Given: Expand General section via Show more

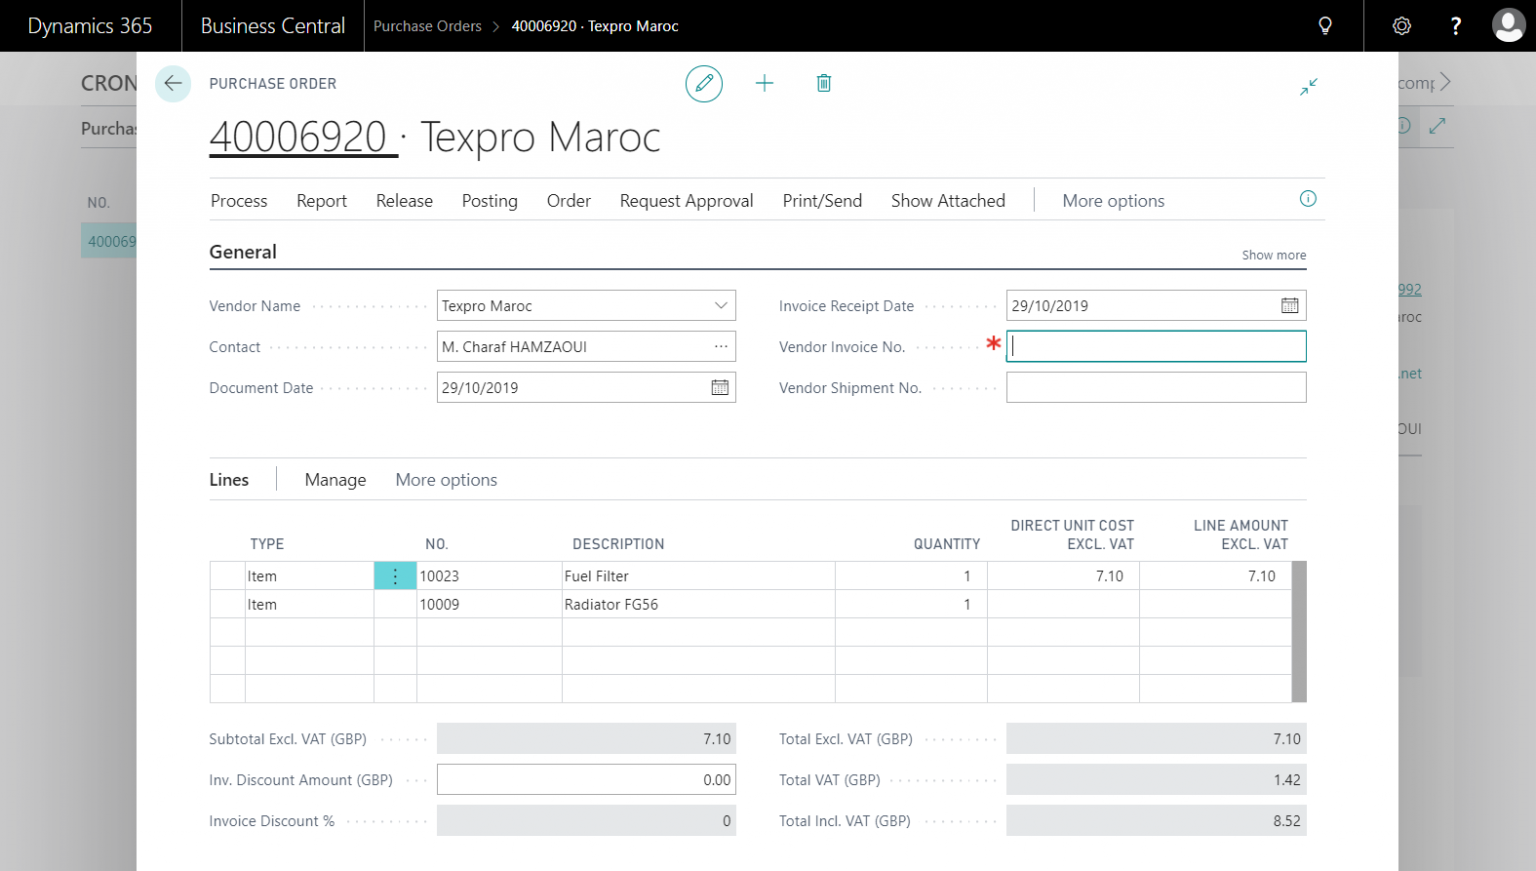Looking at the screenshot, I should 1273,255.
